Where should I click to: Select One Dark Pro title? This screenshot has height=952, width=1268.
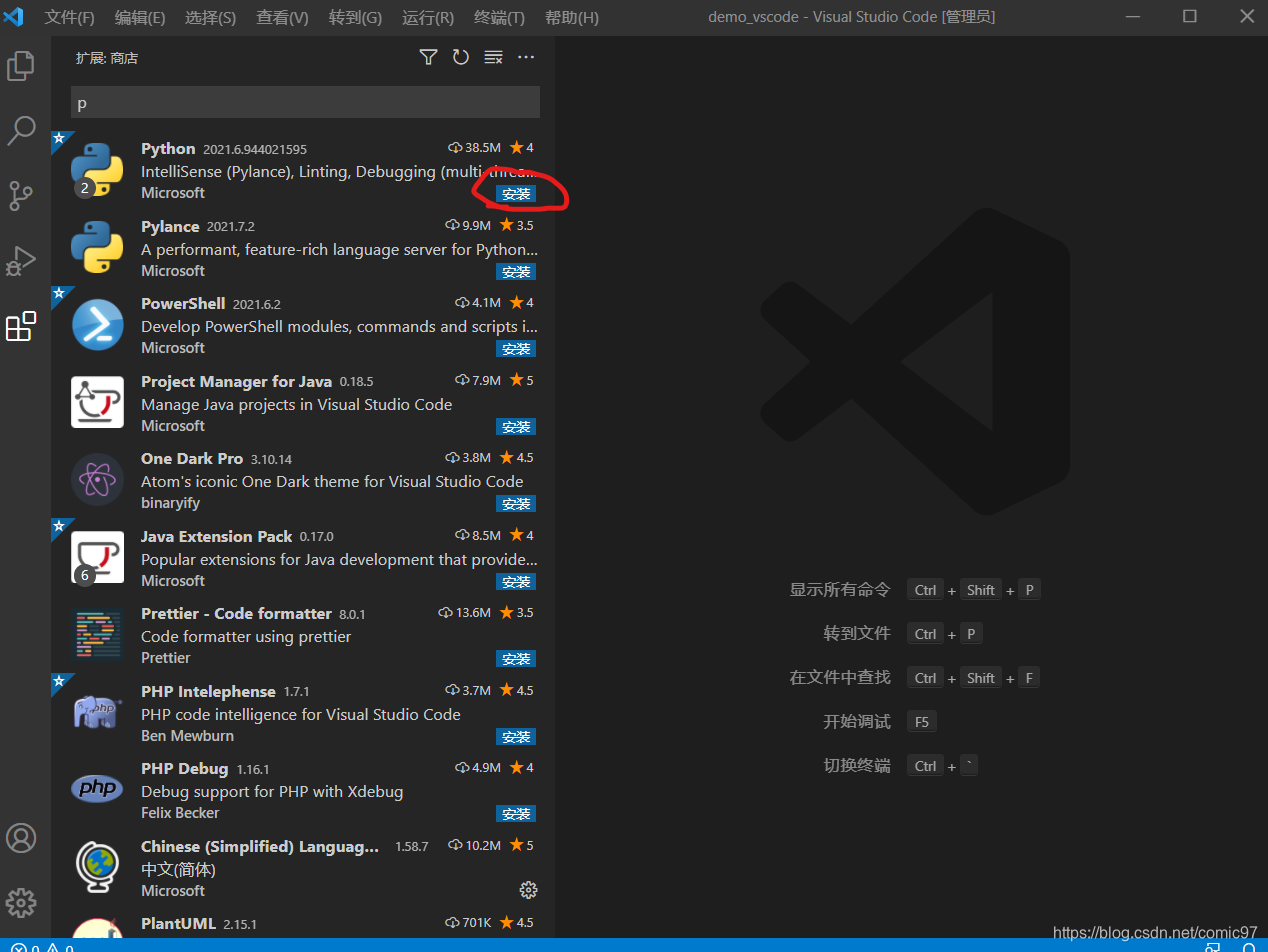tap(192, 458)
